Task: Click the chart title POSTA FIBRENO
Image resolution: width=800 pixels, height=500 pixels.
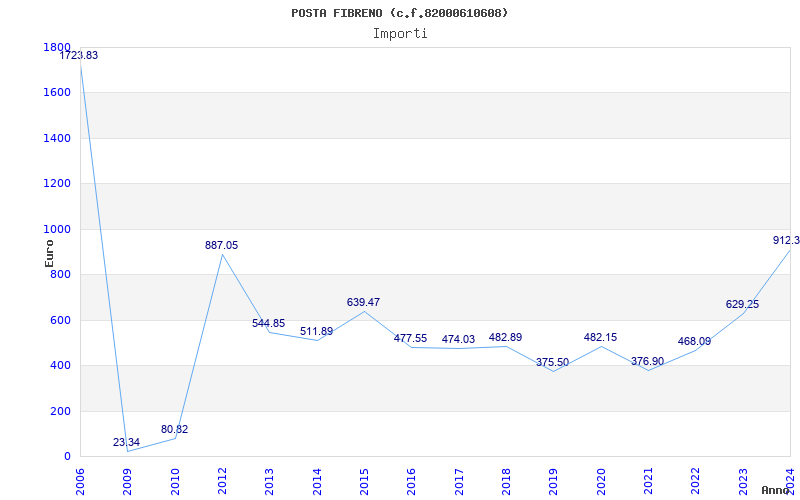Action: coord(400,13)
